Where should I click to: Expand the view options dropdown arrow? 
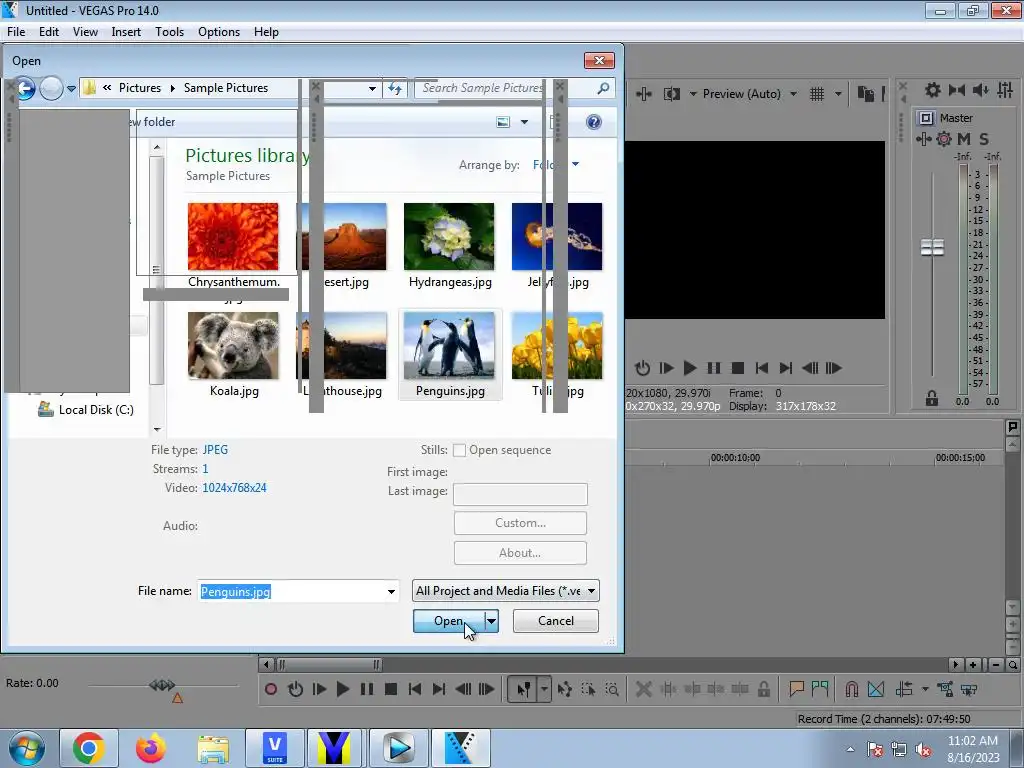[x=524, y=122]
